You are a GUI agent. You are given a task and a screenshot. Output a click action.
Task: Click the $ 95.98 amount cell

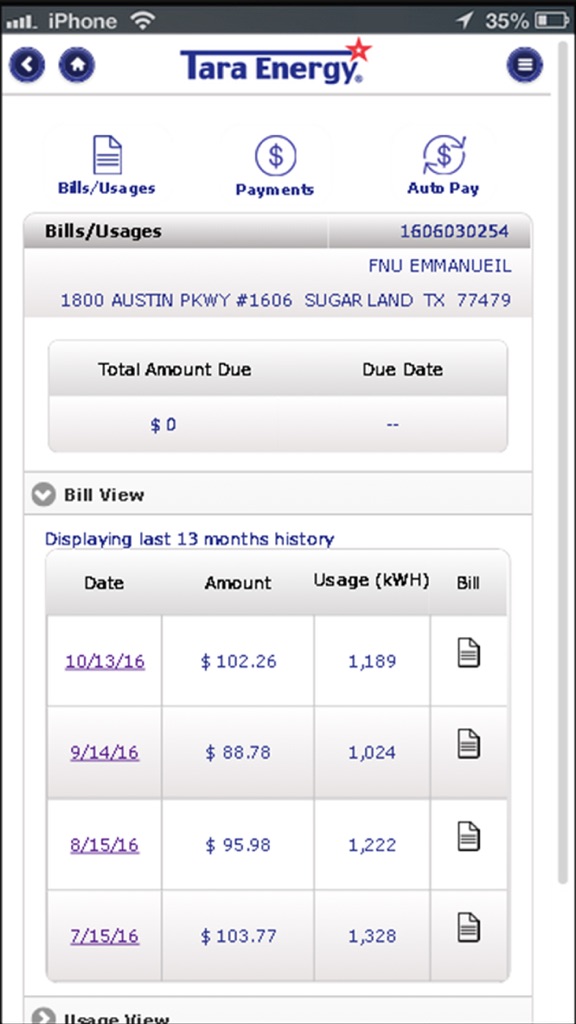238,845
